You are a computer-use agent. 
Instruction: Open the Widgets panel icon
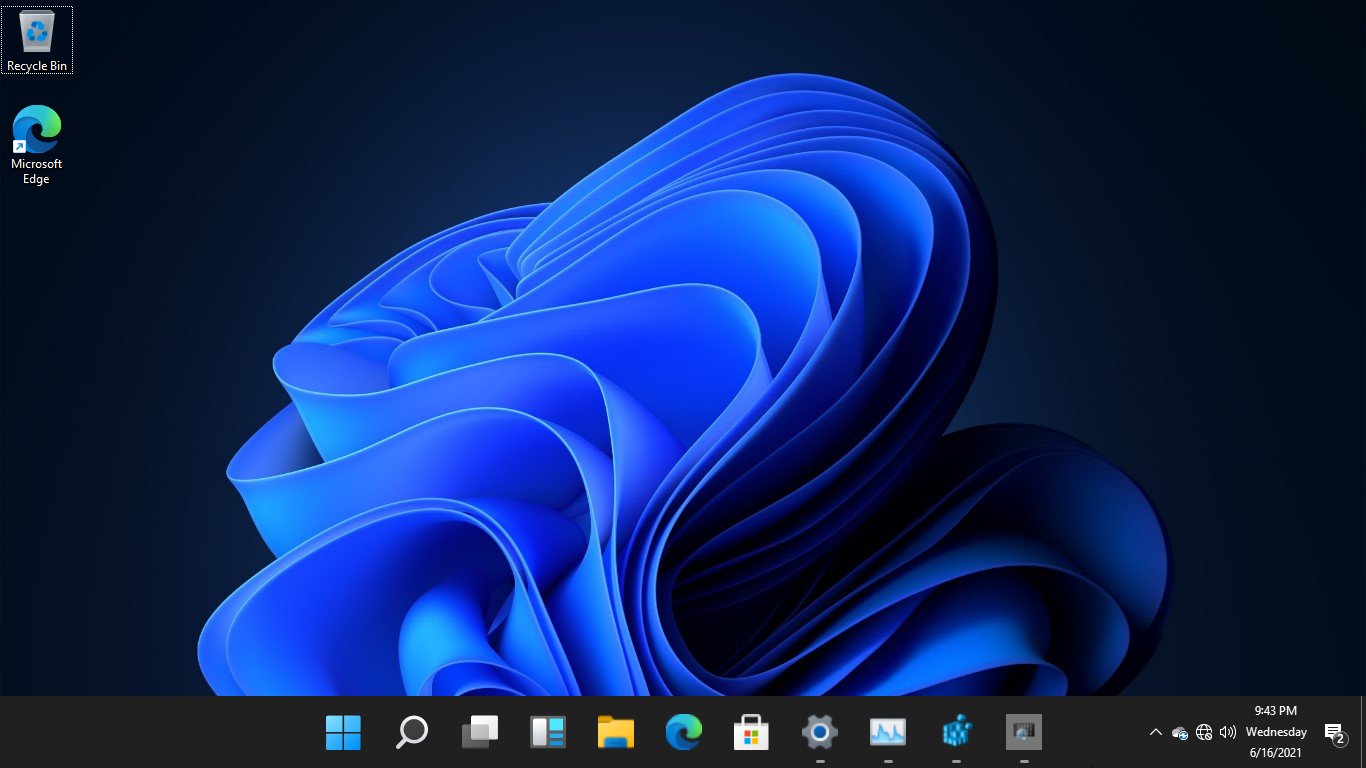pos(548,732)
